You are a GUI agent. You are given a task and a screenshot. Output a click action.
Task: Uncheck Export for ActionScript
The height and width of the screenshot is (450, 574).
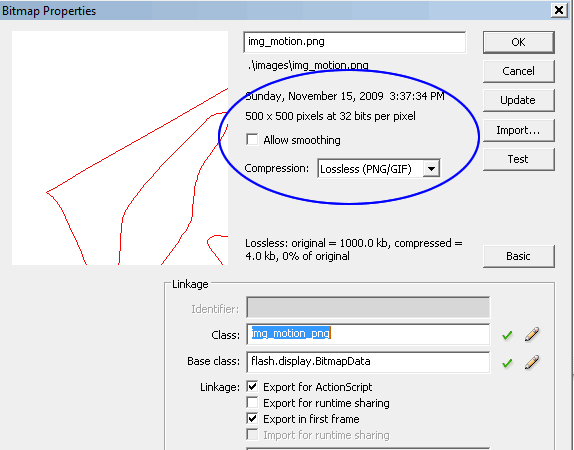point(252,386)
